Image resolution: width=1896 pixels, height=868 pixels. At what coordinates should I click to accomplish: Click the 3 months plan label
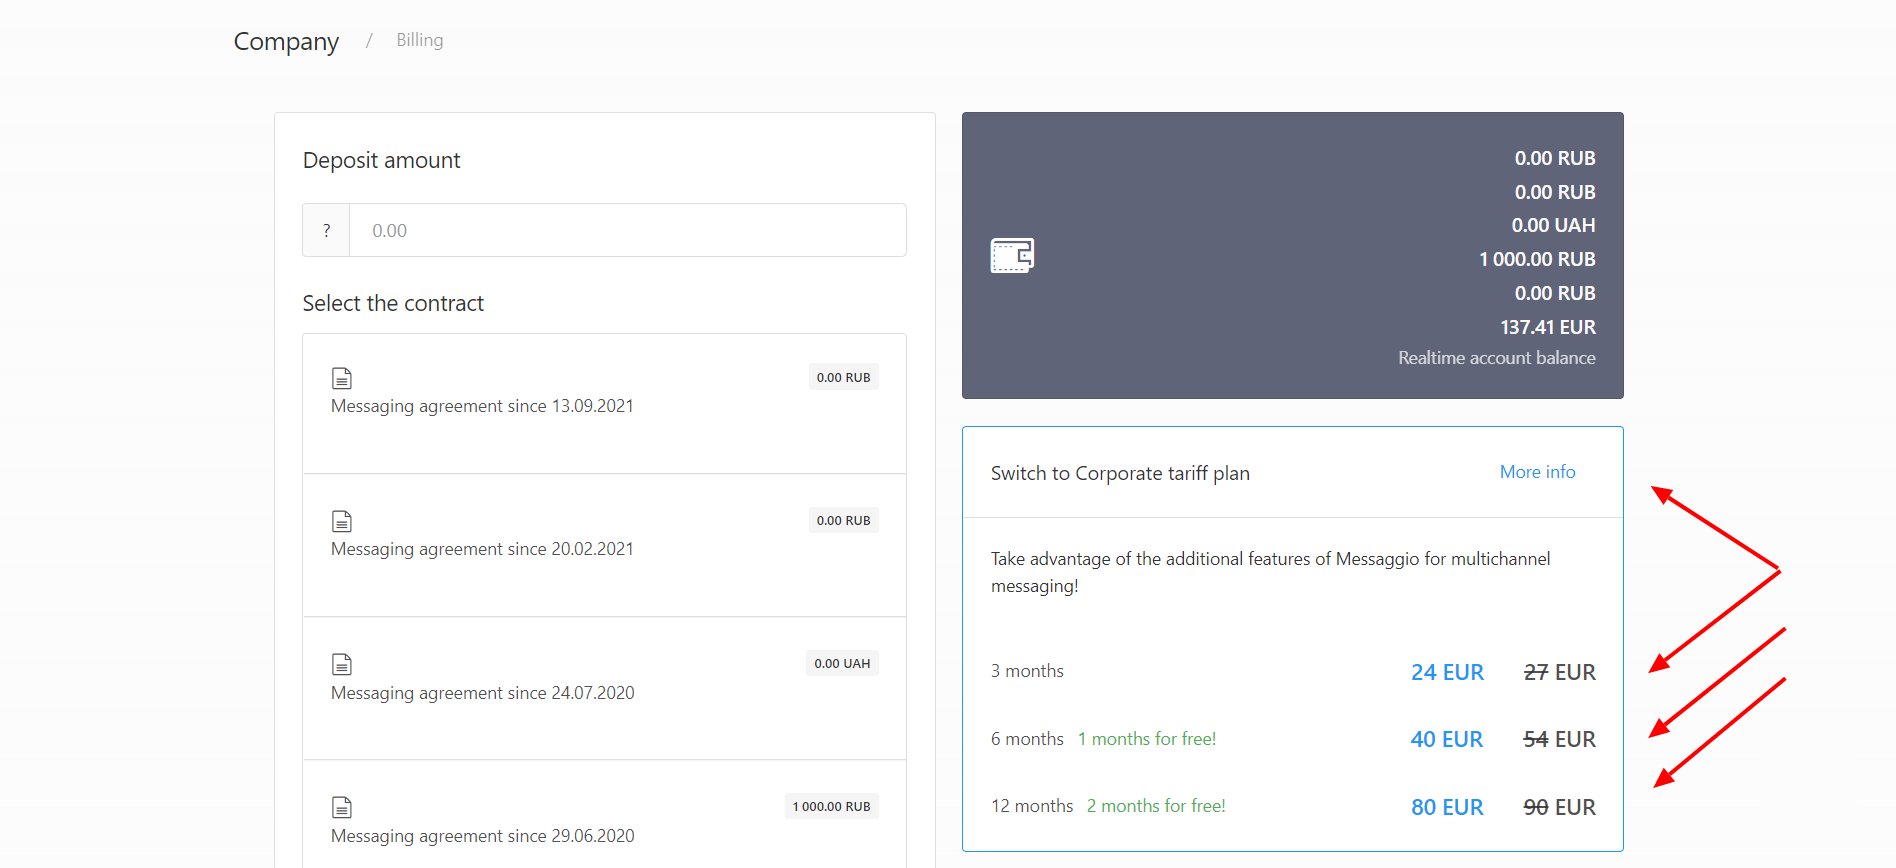1027,671
